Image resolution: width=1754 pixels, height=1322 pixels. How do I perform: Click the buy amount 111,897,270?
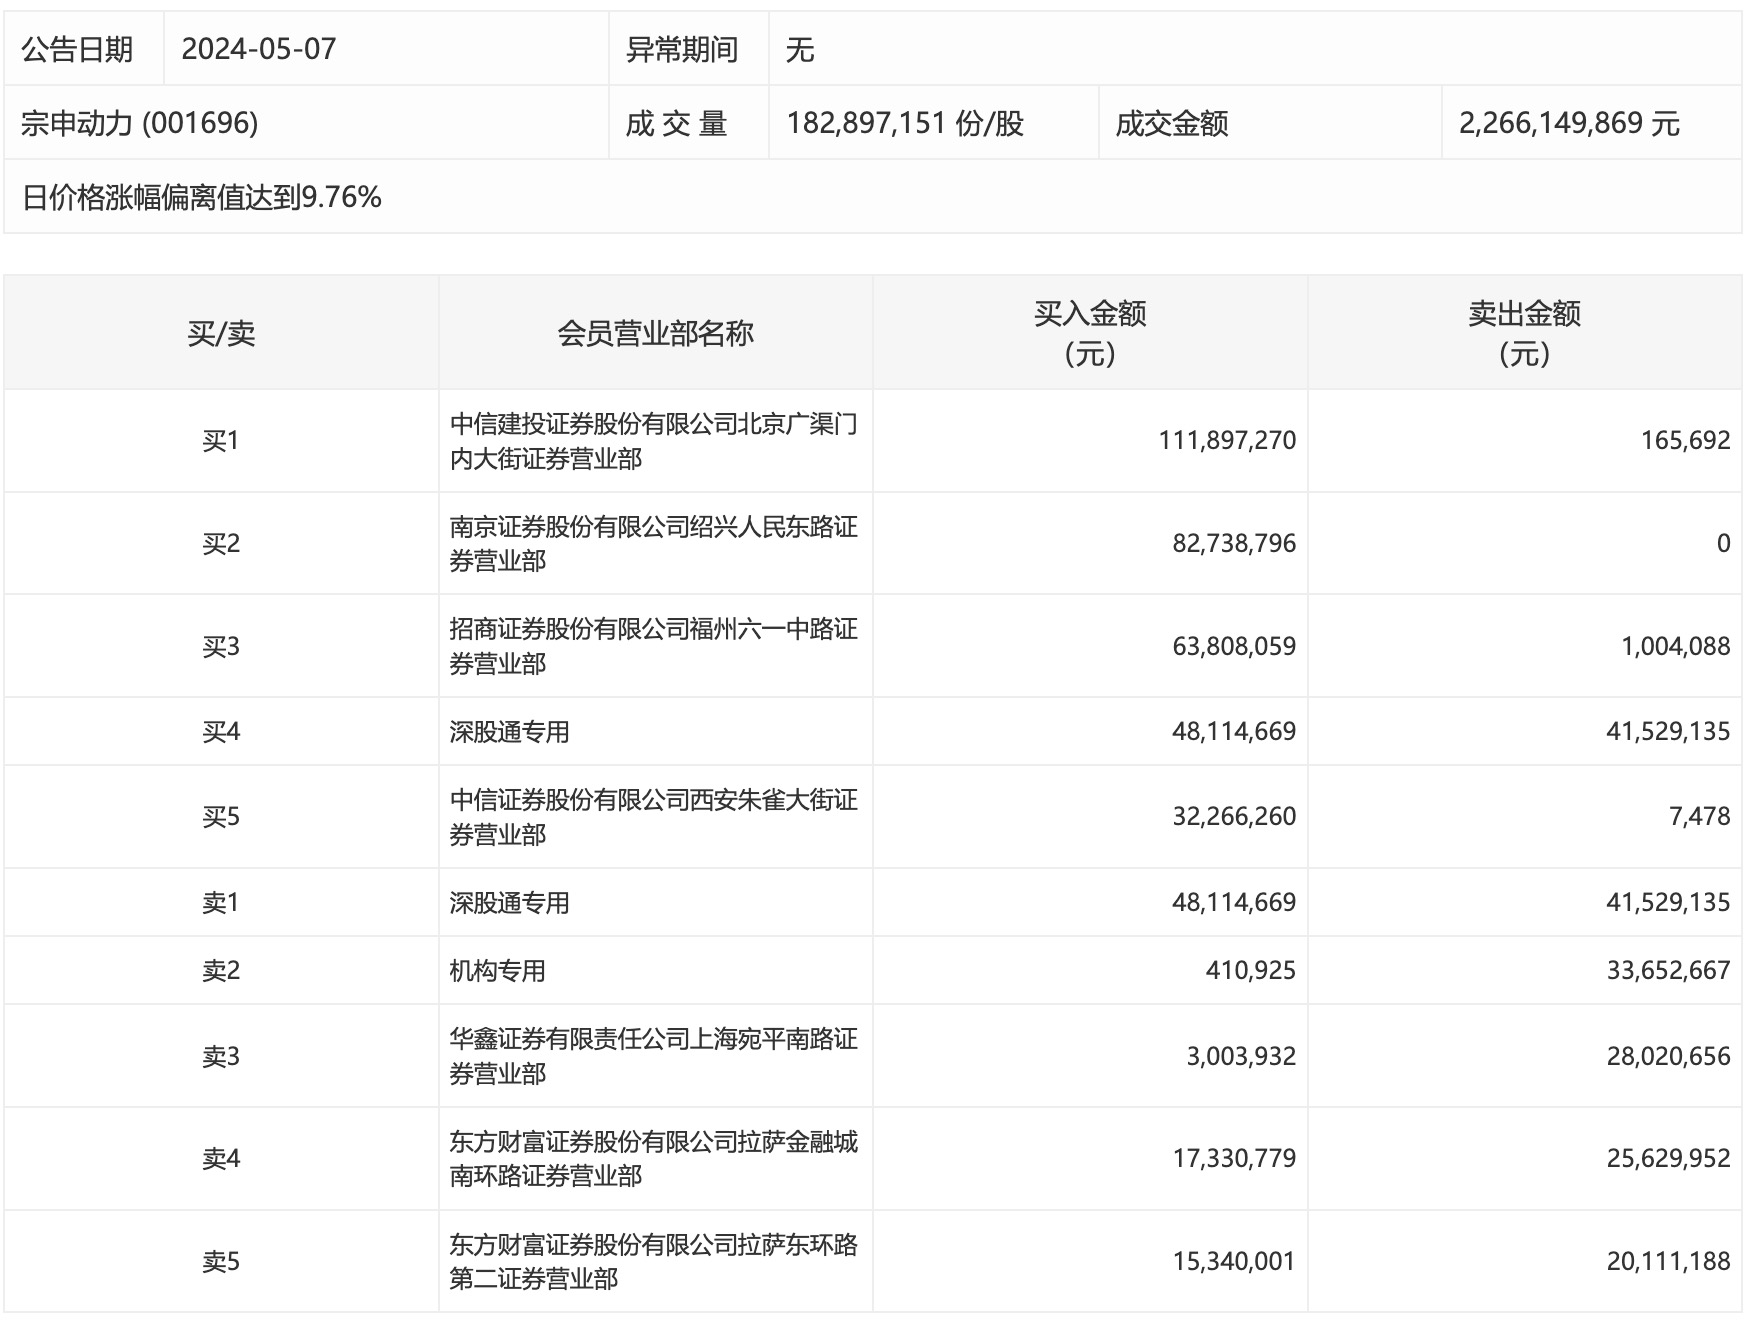tap(1226, 441)
